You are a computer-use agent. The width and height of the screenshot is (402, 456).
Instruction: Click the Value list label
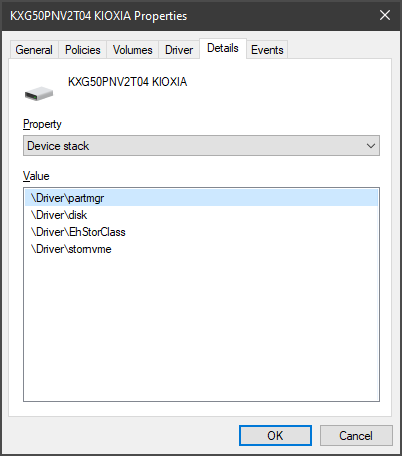[36, 176]
